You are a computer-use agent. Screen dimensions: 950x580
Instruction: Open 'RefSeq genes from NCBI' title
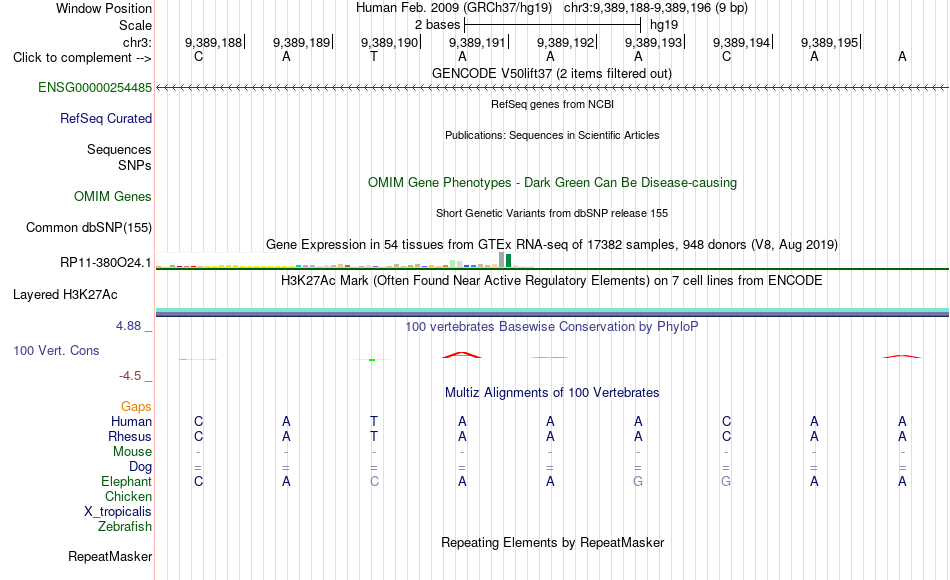(552, 104)
